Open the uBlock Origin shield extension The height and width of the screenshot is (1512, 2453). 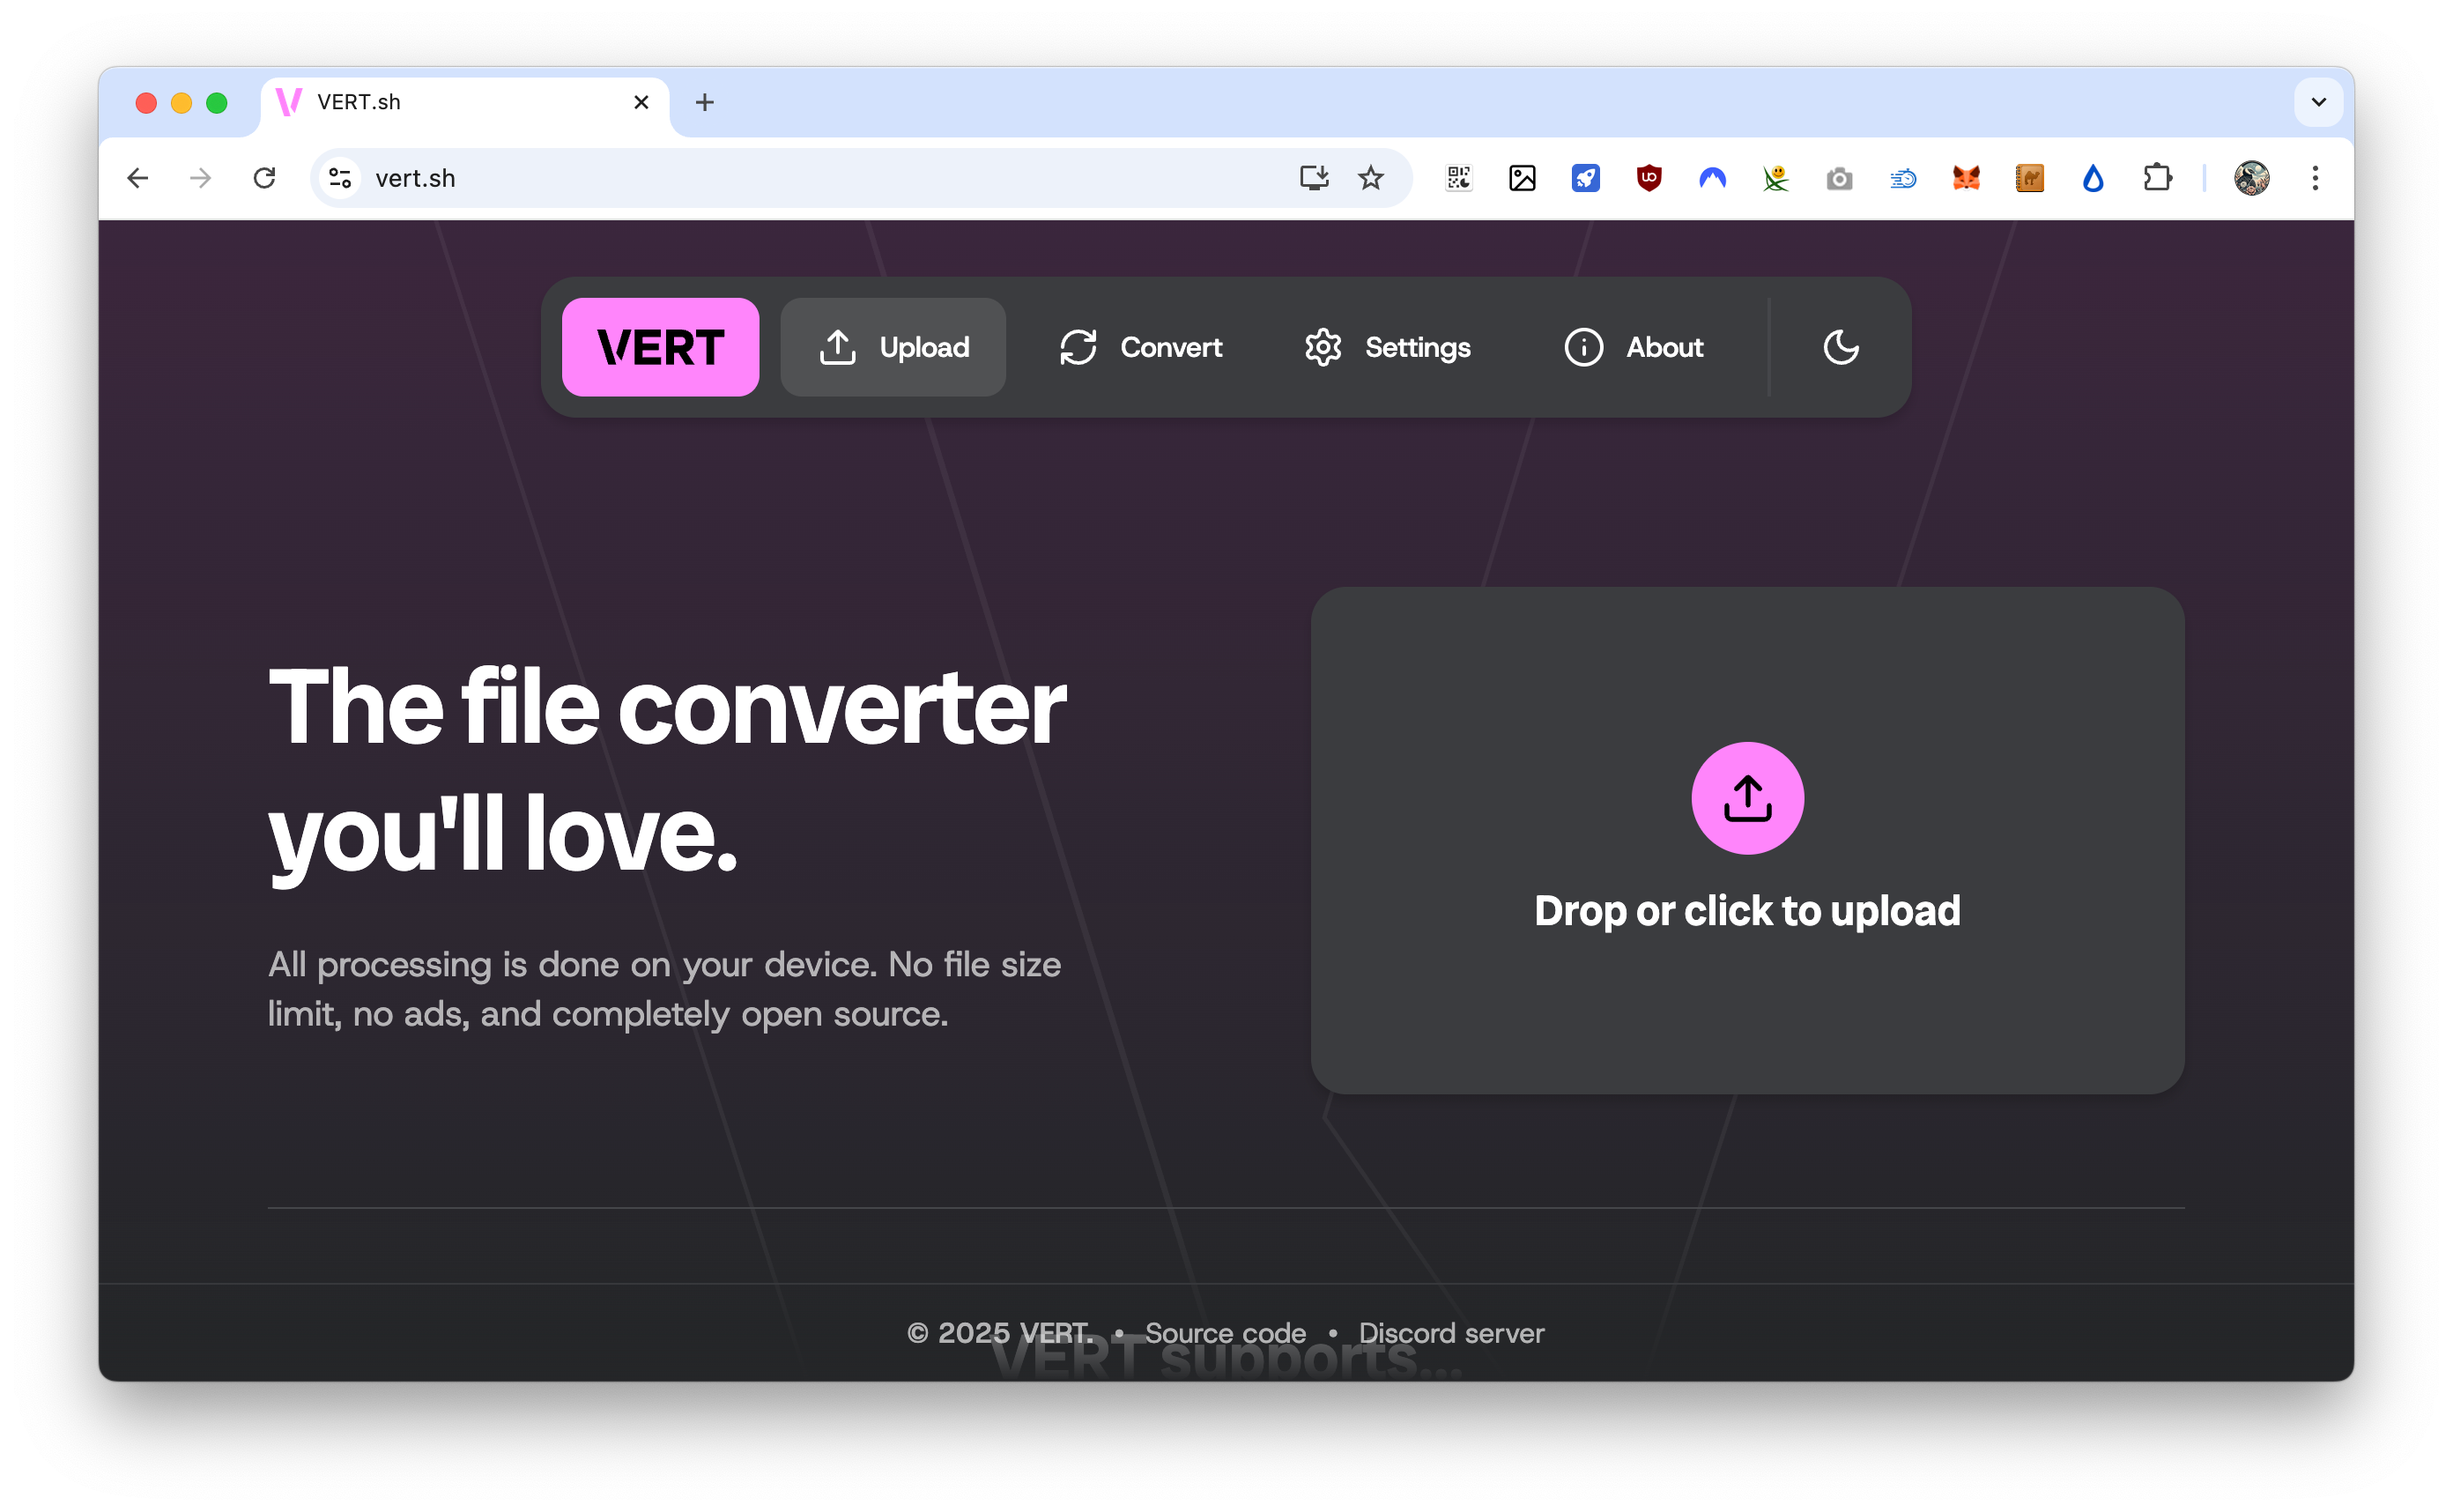pos(1649,178)
